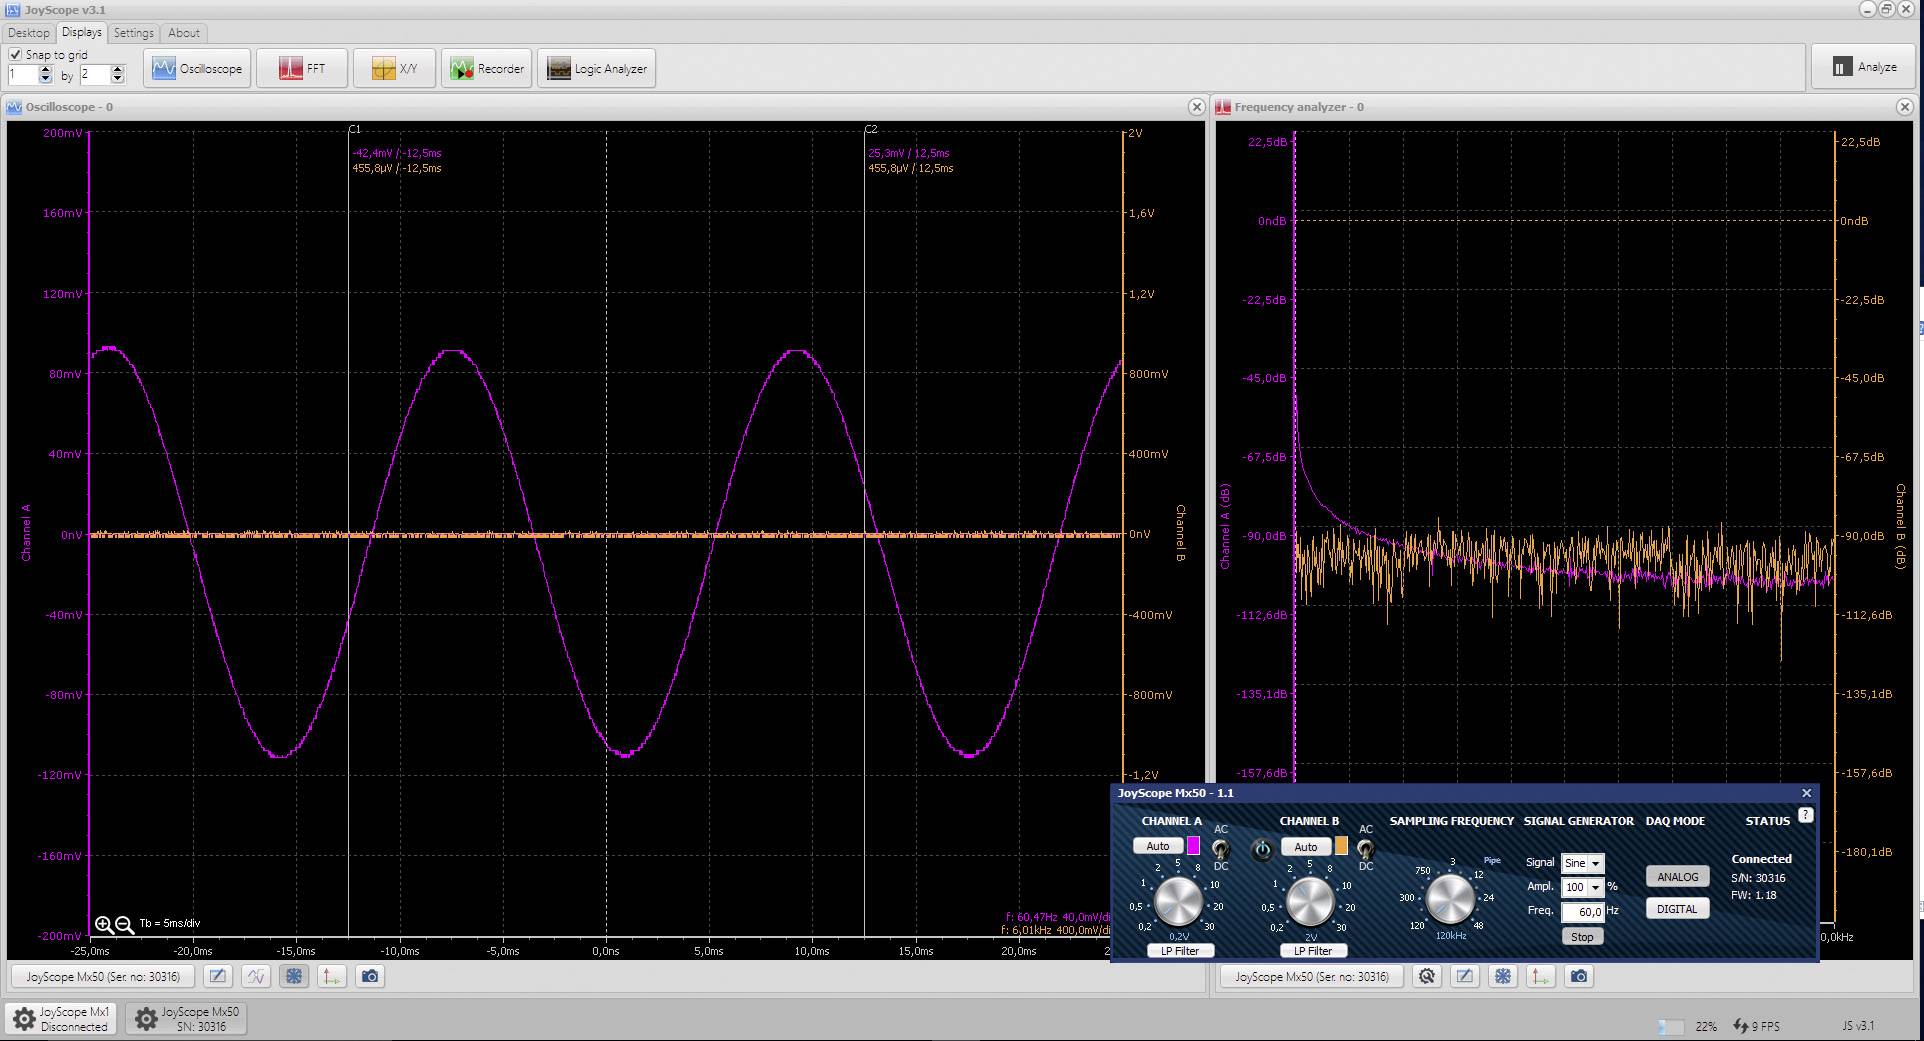Viewport: 1924px width, 1041px height.
Task: Open the FFT display tool
Action: [x=302, y=68]
